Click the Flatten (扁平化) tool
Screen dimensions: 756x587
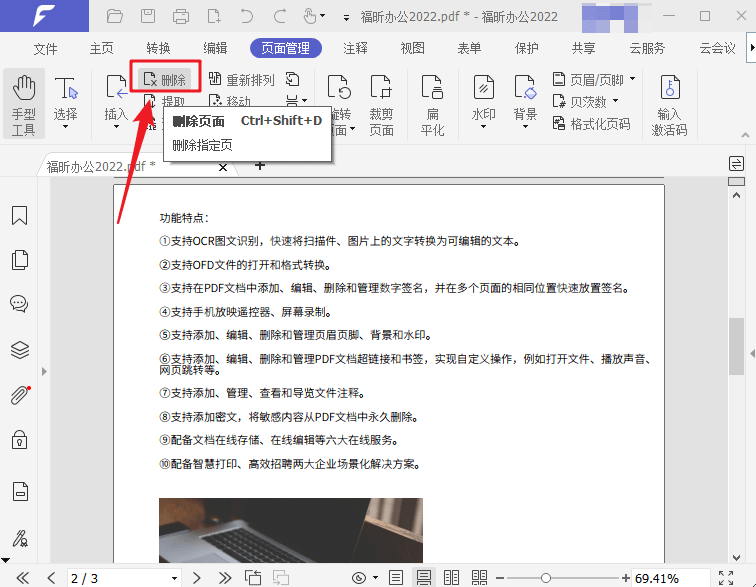tap(432, 105)
